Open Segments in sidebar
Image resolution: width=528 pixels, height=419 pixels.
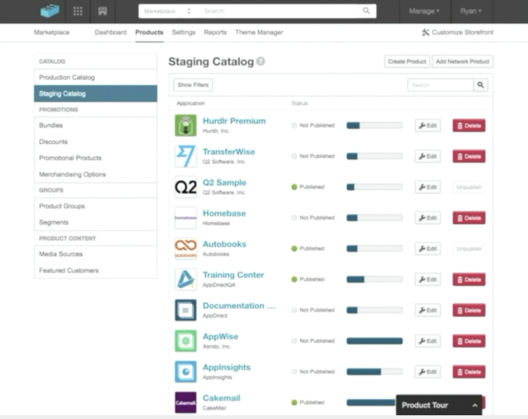click(x=96, y=222)
